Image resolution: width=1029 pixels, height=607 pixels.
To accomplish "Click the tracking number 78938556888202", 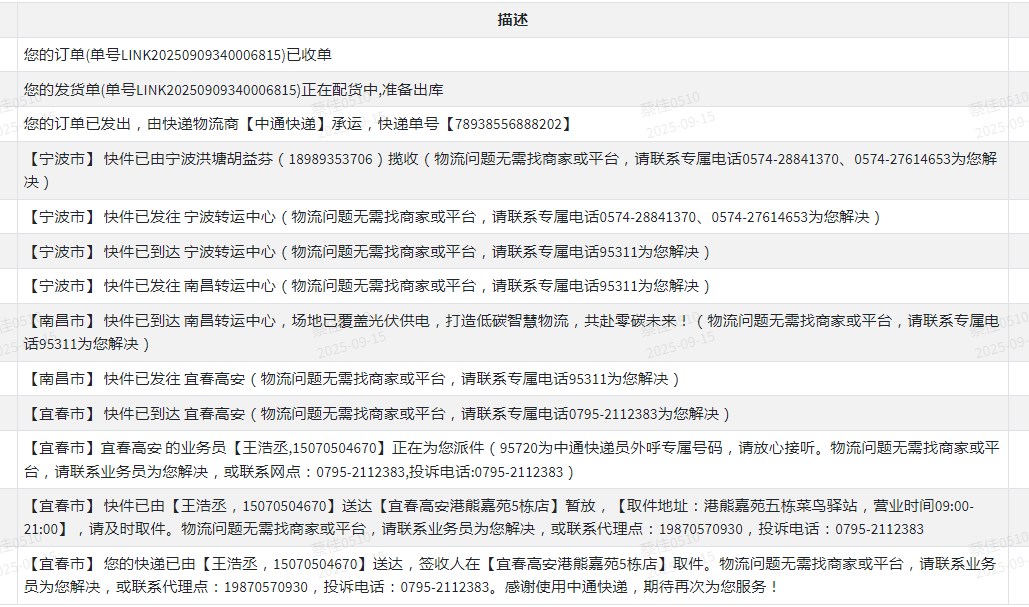I will 512,124.
